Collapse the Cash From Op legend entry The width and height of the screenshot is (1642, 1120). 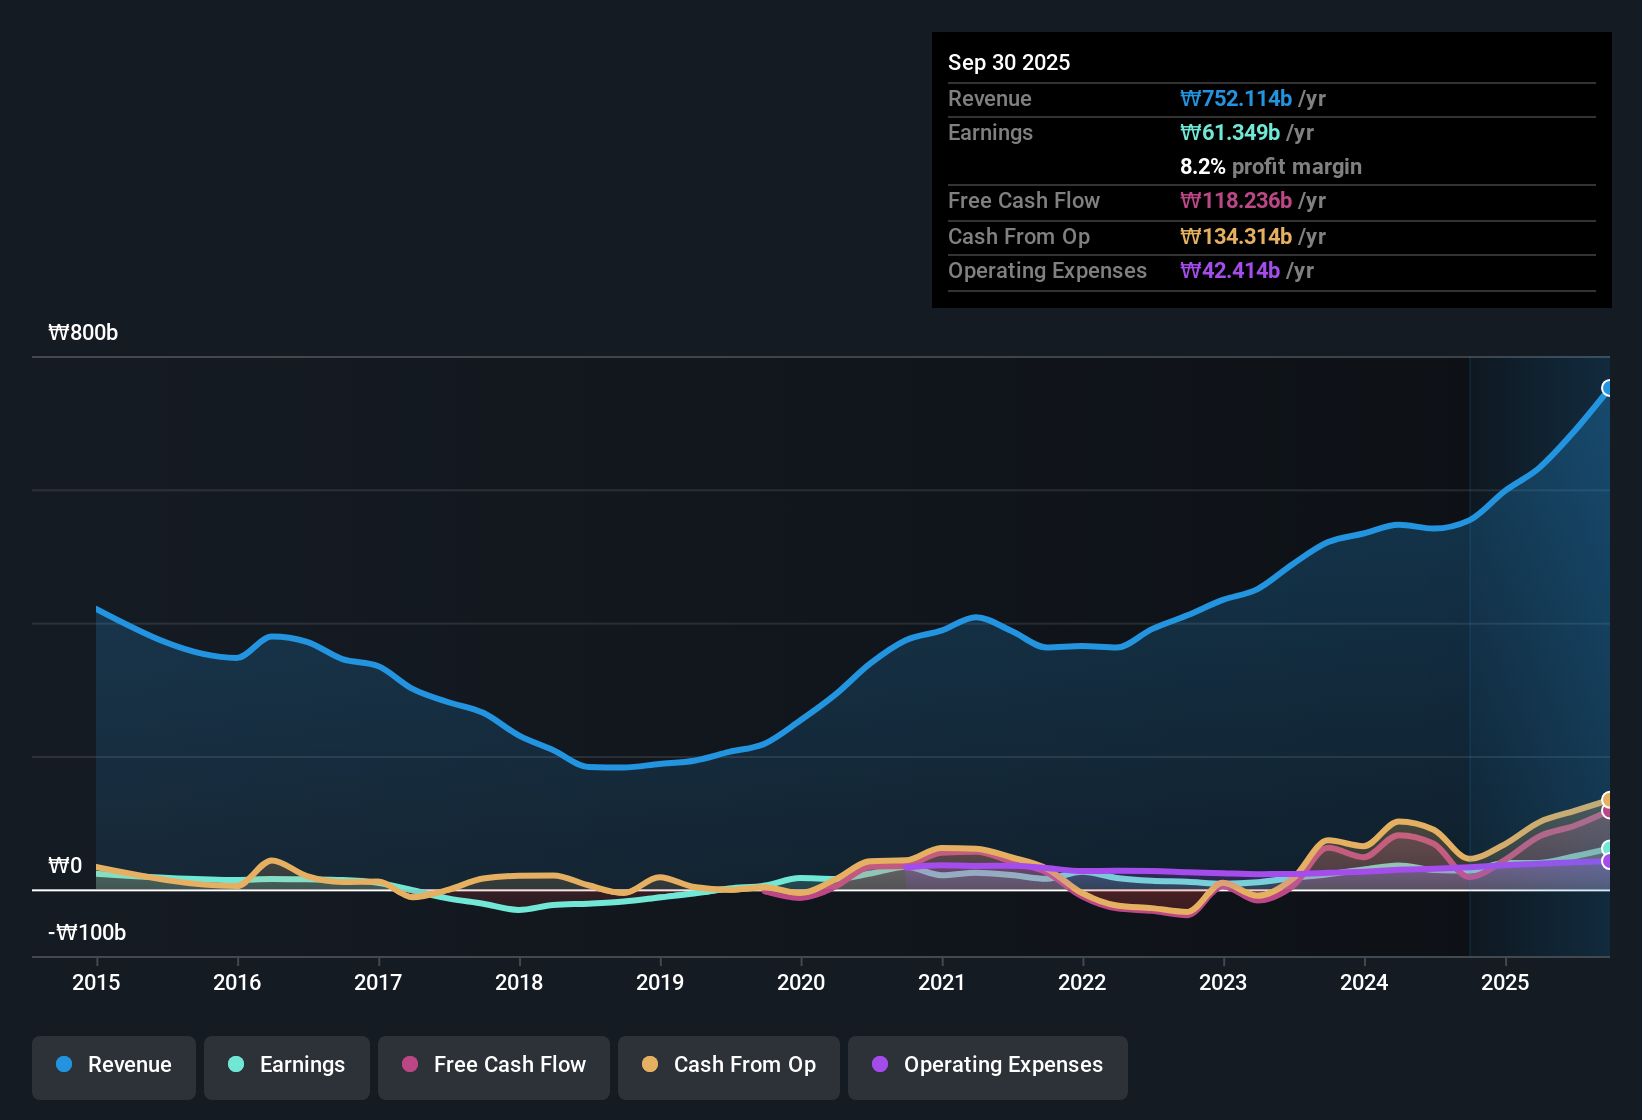pos(728,1065)
